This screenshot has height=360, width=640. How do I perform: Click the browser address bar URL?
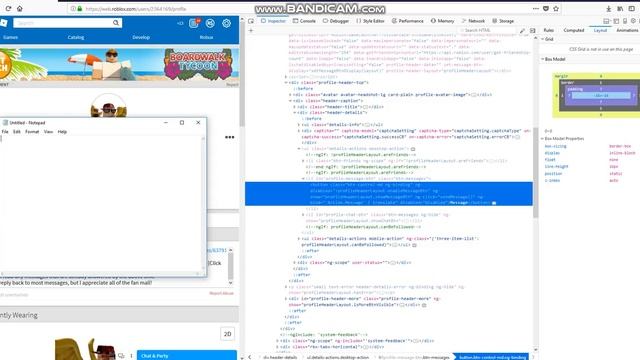coord(136,9)
